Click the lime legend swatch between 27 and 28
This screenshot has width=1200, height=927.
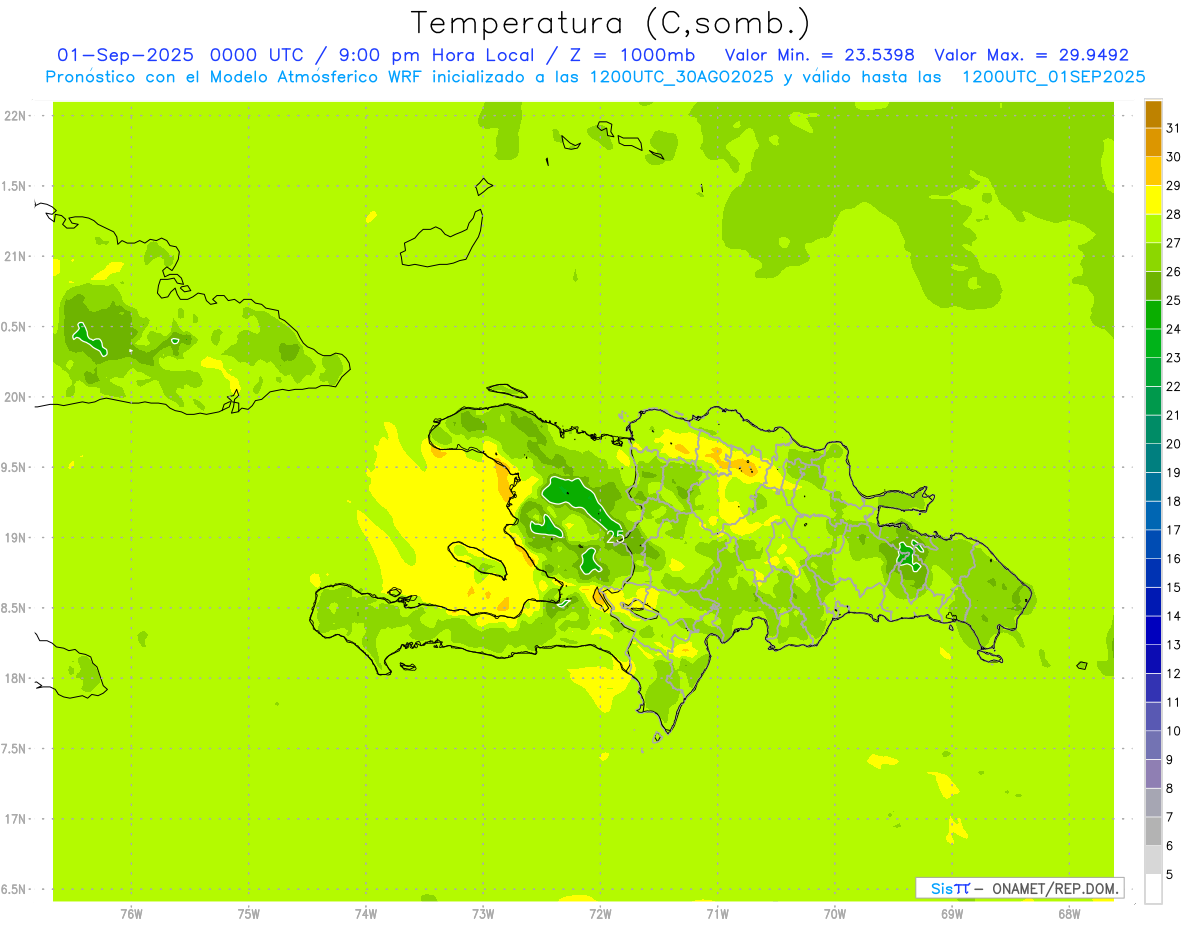[x=1153, y=229]
